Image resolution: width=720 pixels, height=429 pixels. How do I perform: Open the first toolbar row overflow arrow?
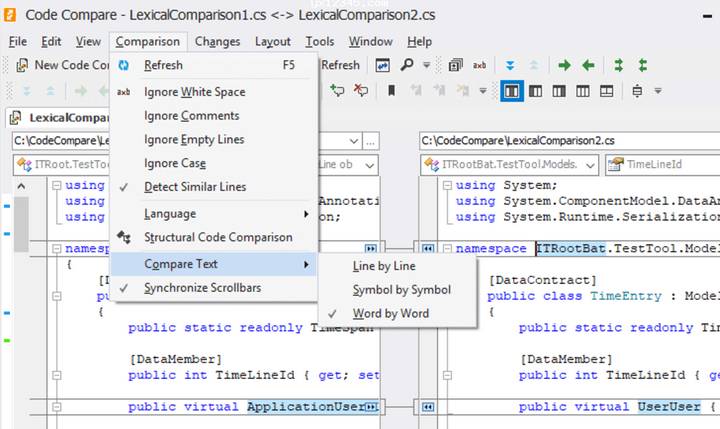pyautogui.click(x=426, y=65)
